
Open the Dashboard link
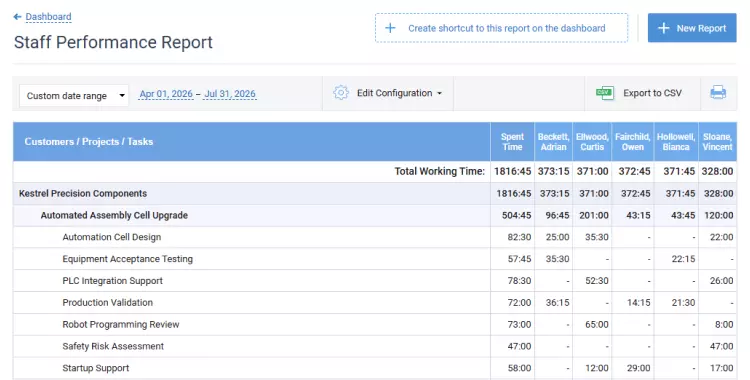(48, 17)
